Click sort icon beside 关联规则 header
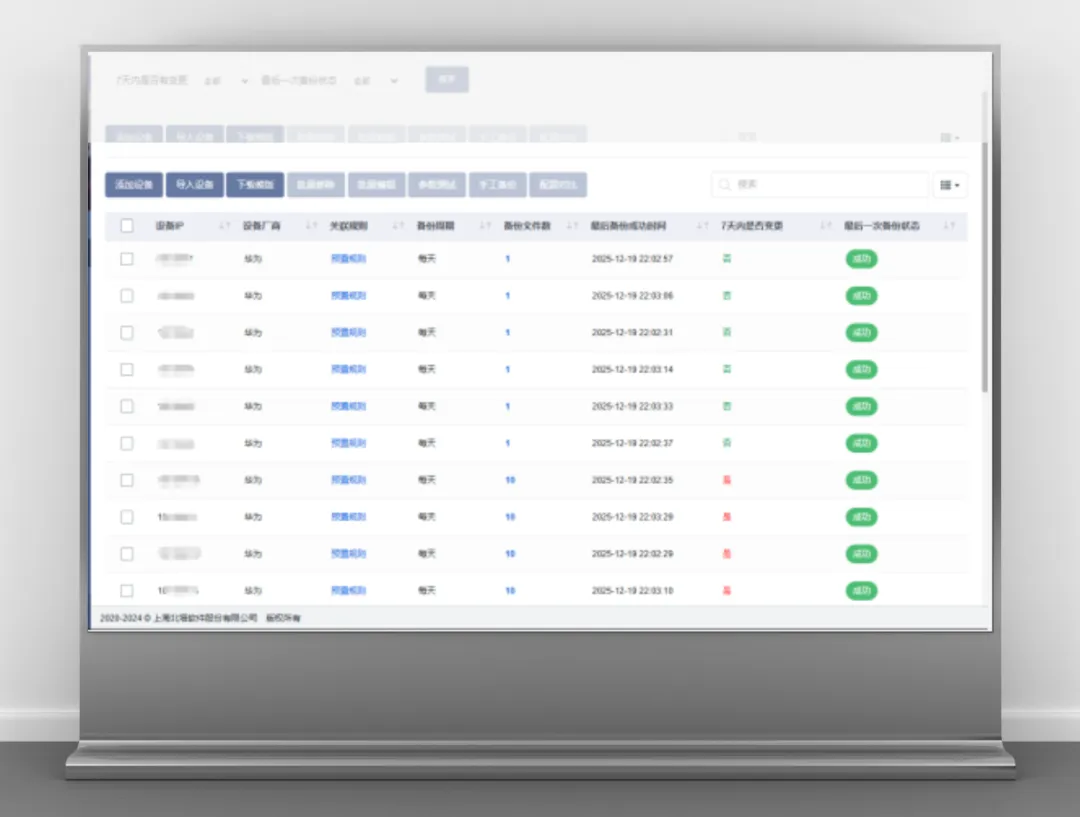 (x=398, y=226)
